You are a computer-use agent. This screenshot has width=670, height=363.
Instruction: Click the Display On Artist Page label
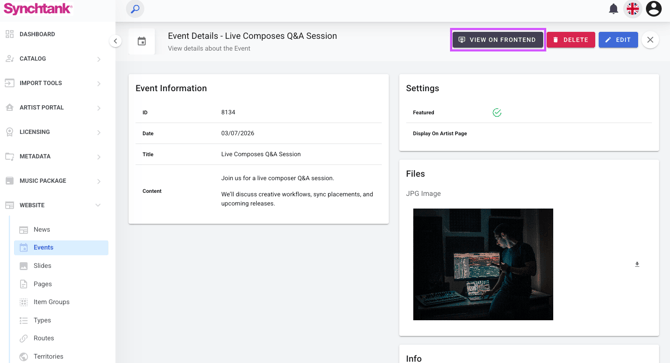coord(440,134)
